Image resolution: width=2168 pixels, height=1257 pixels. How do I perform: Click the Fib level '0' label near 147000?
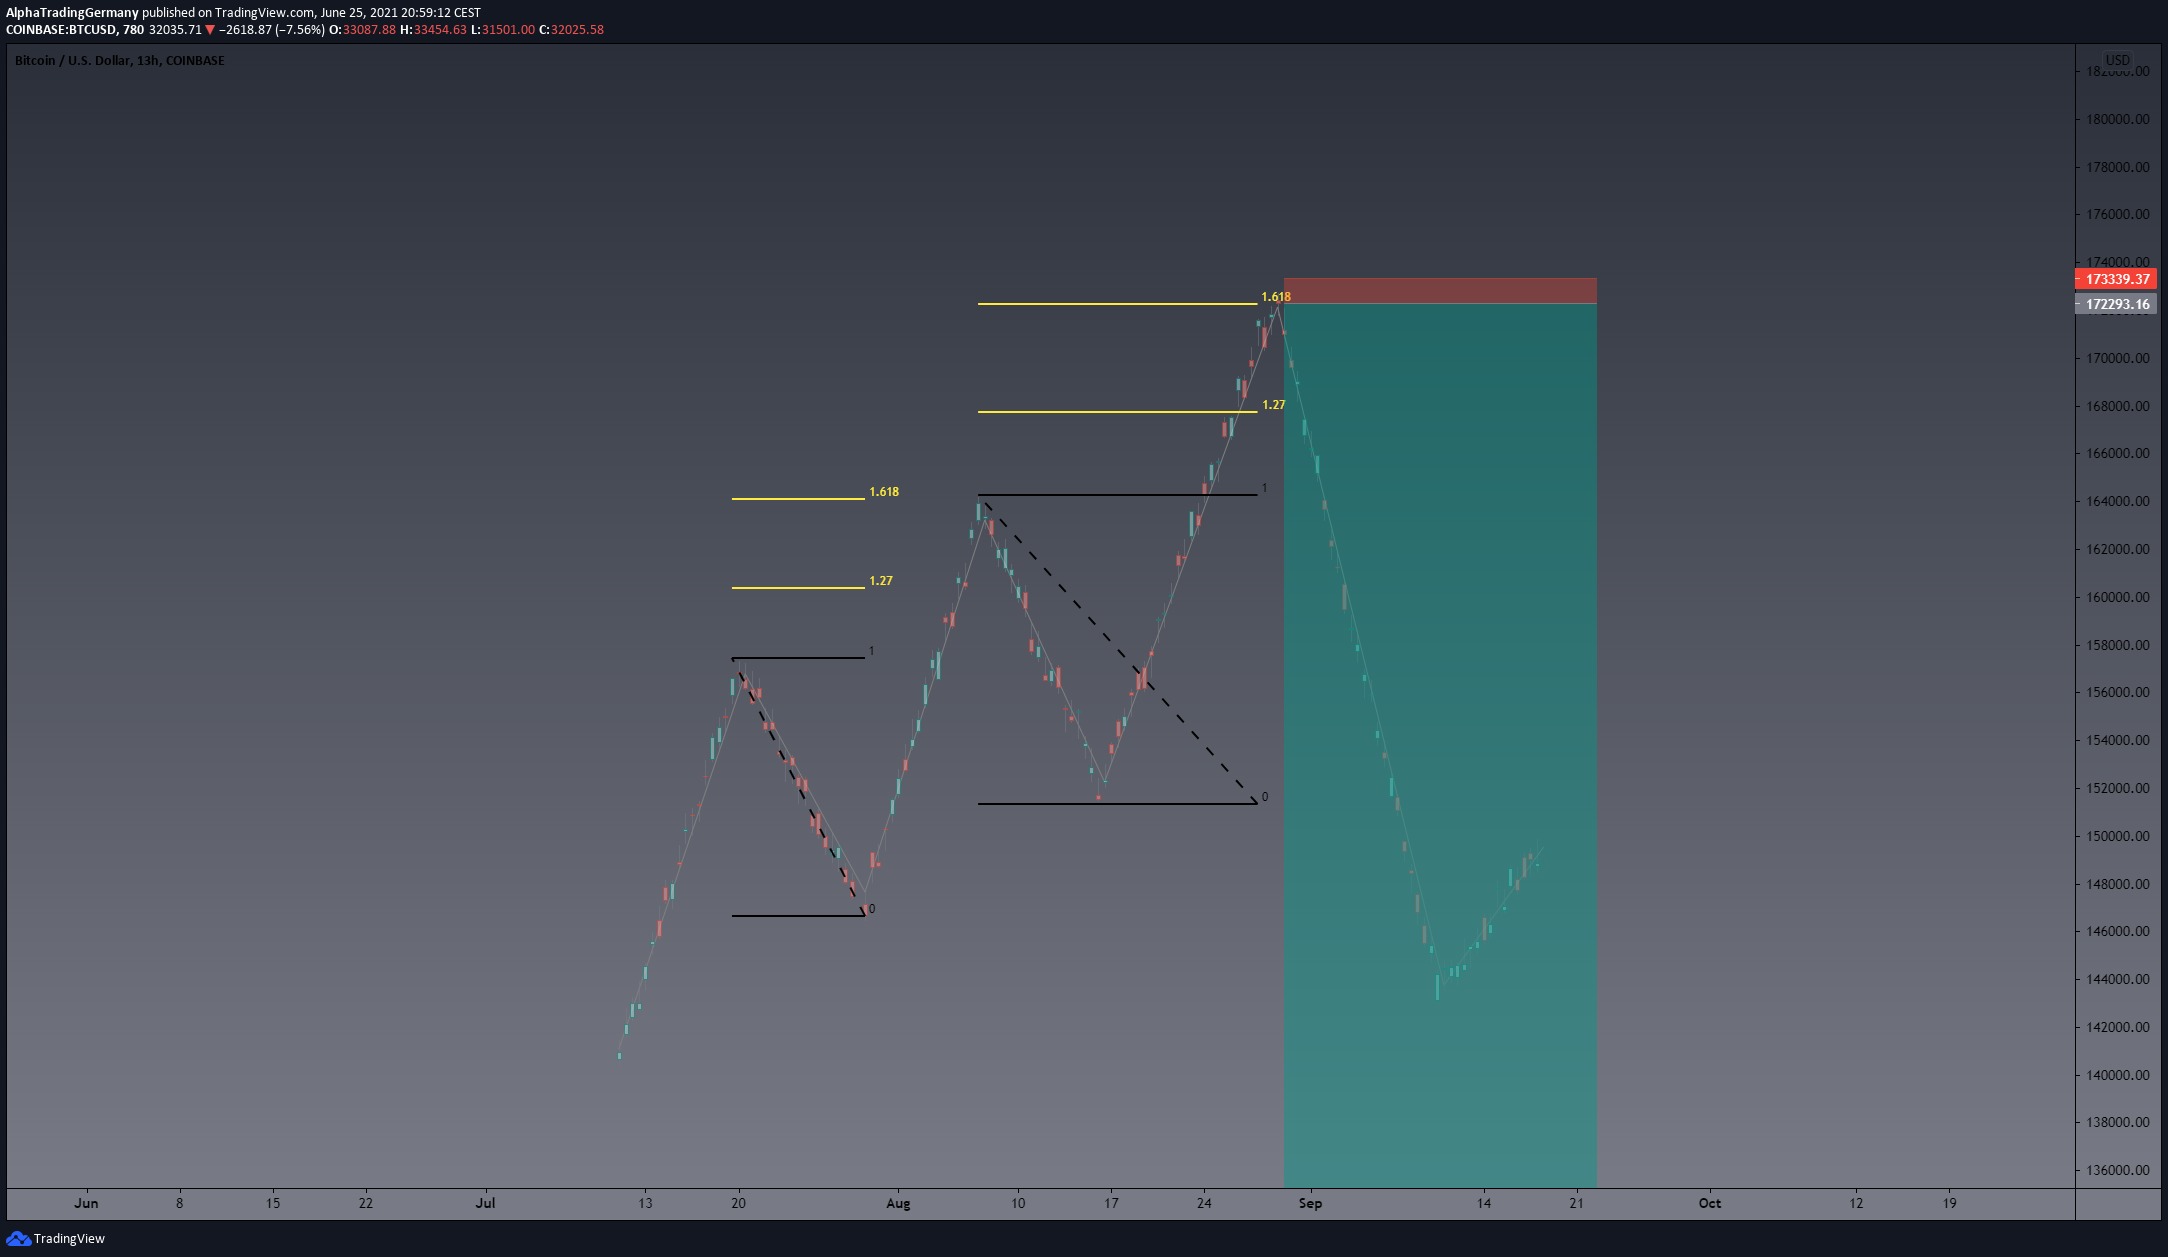tap(872, 909)
